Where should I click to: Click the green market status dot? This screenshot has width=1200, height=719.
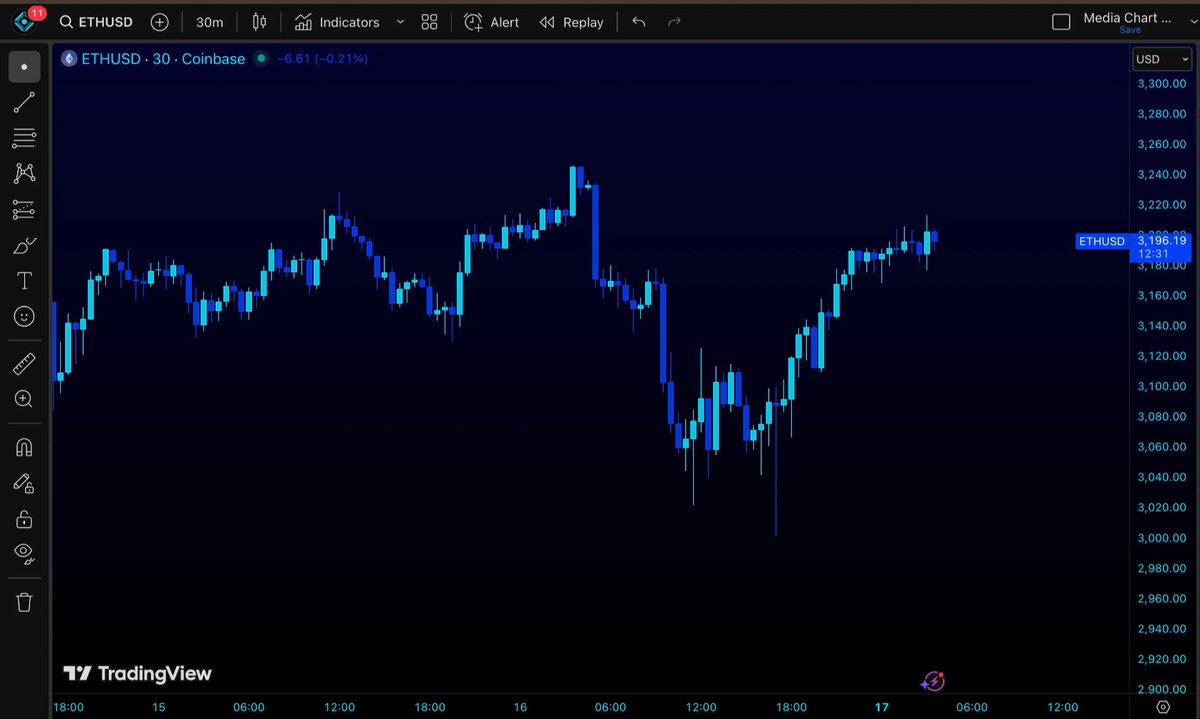coord(261,59)
